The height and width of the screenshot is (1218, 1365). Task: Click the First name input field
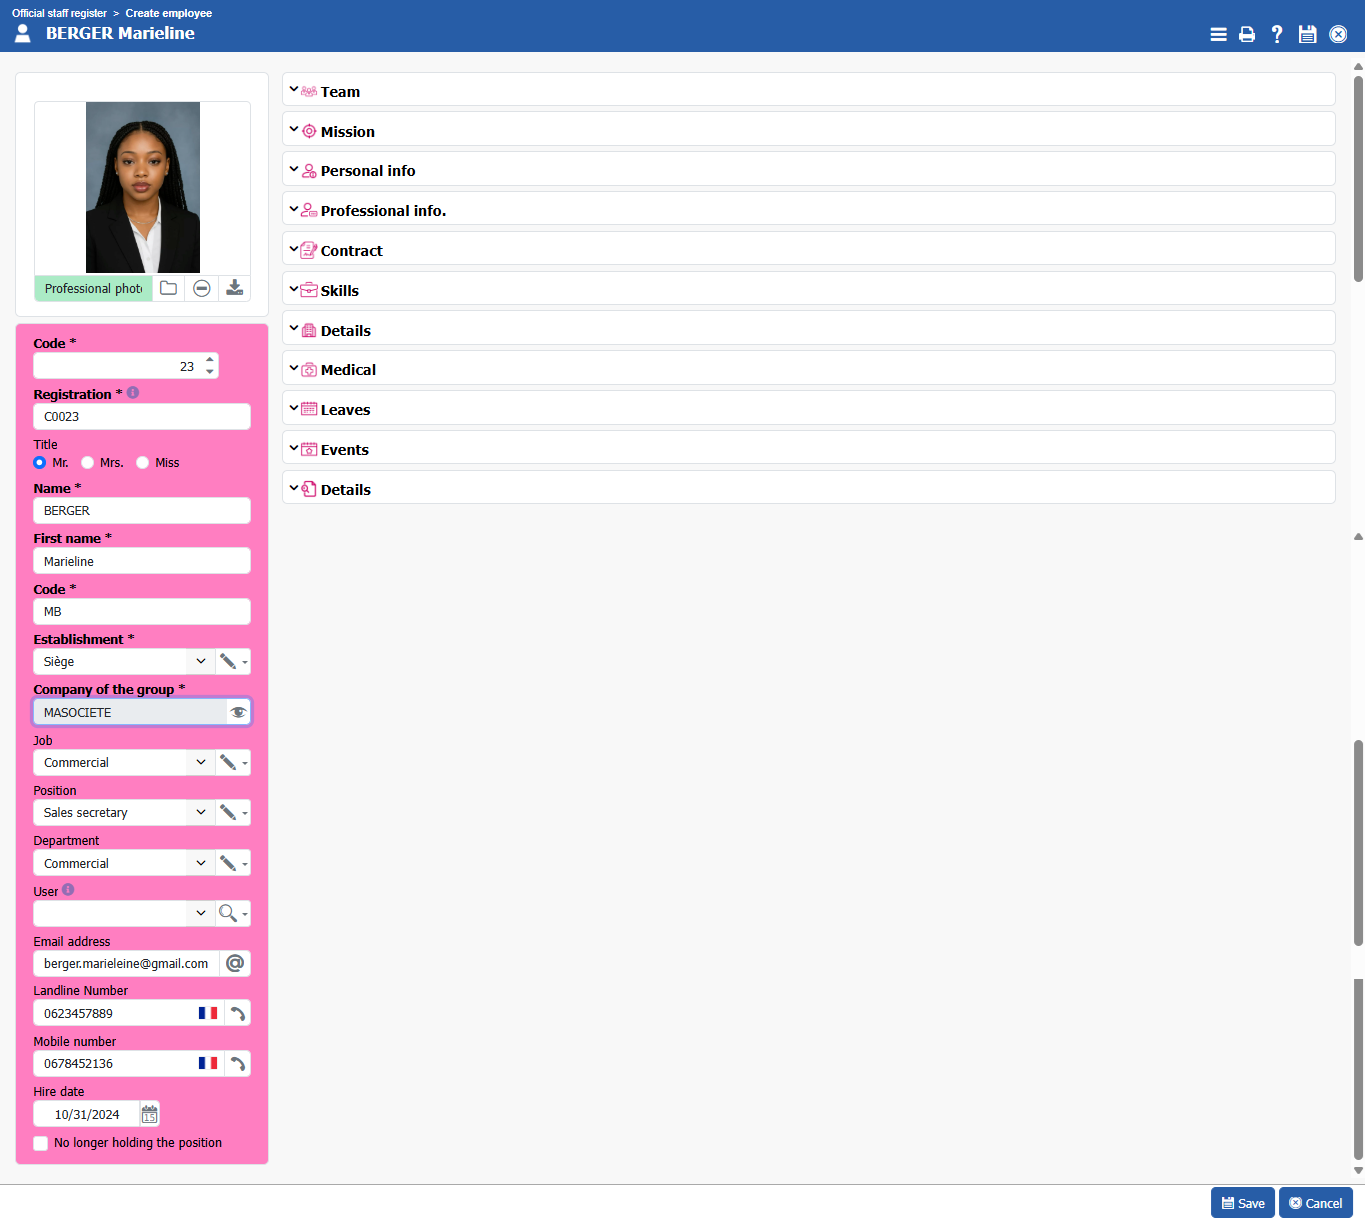click(x=142, y=561)
